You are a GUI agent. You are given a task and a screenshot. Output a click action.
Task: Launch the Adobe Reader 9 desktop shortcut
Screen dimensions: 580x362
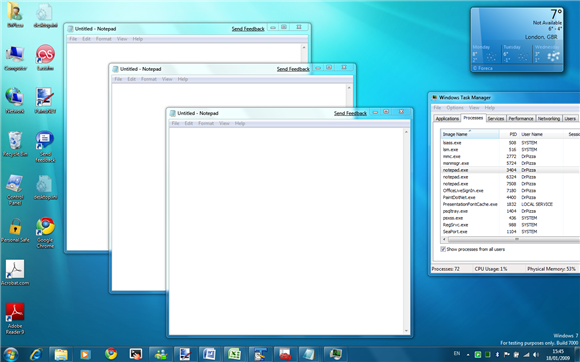15,318
